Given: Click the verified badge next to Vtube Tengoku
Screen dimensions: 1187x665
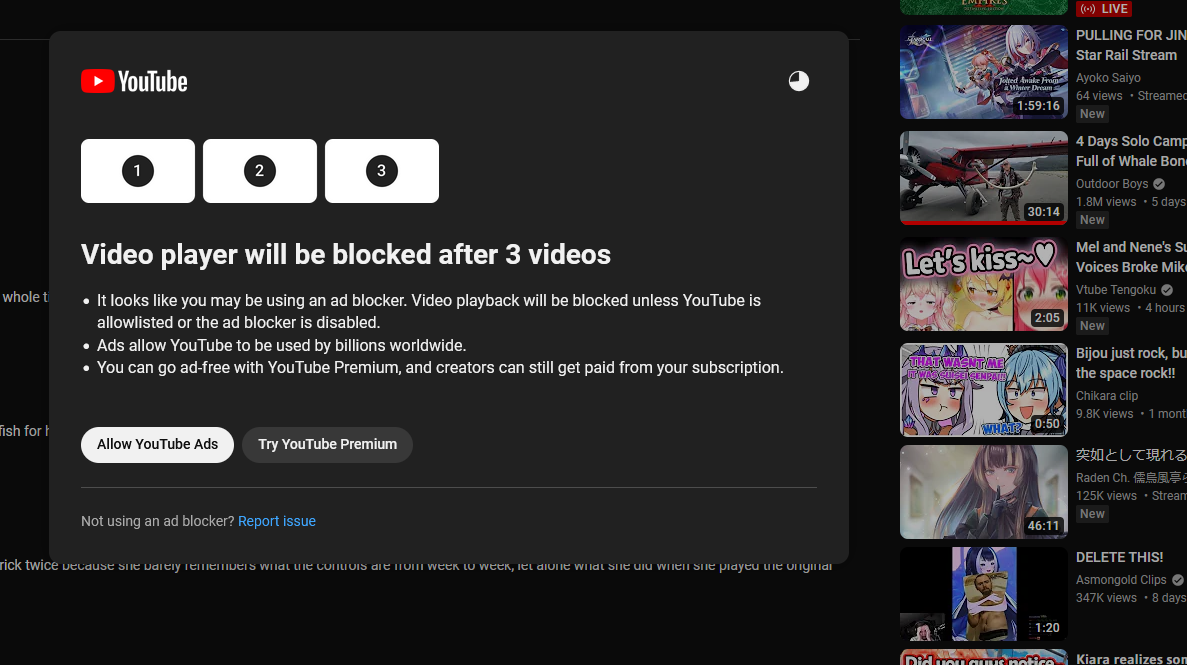Looking at the screenshot, I should coord(1167,290).
